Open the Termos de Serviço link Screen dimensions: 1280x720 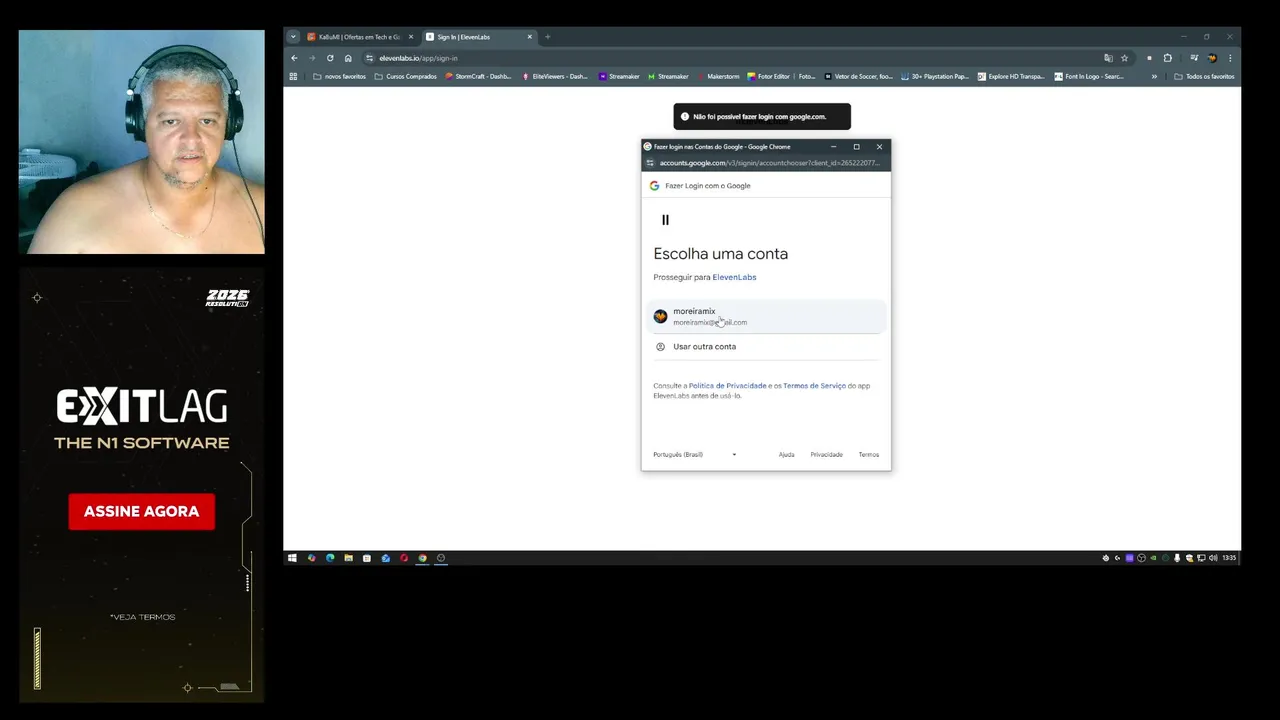coord(814,386)
